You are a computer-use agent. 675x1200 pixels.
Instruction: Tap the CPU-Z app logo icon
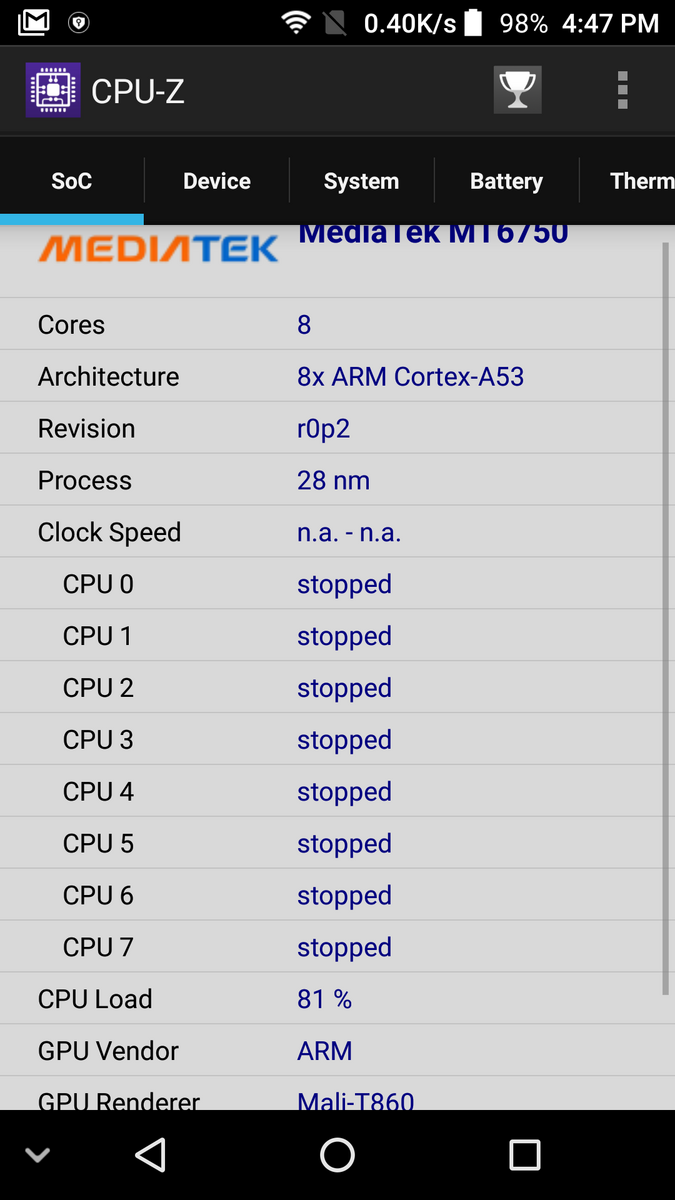pos(52,91)
